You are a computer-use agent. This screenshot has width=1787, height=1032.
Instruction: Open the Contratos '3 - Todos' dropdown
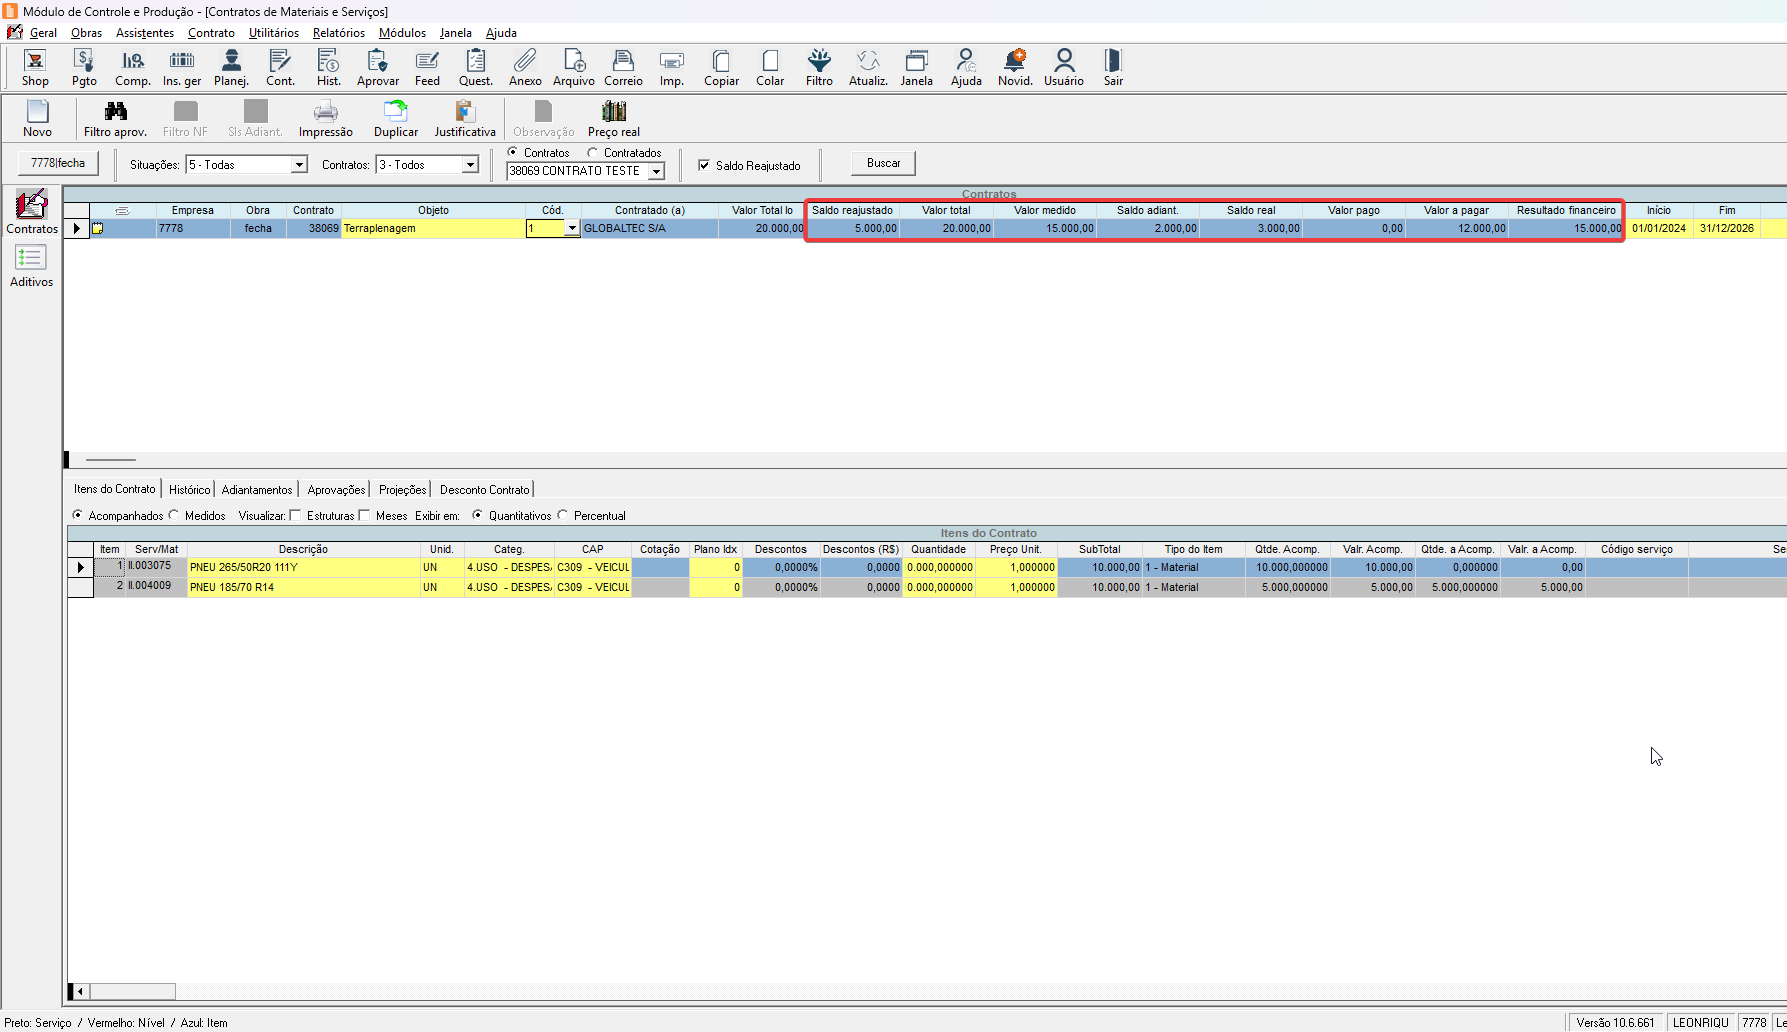pyautogui.click(x=469, y=165)
